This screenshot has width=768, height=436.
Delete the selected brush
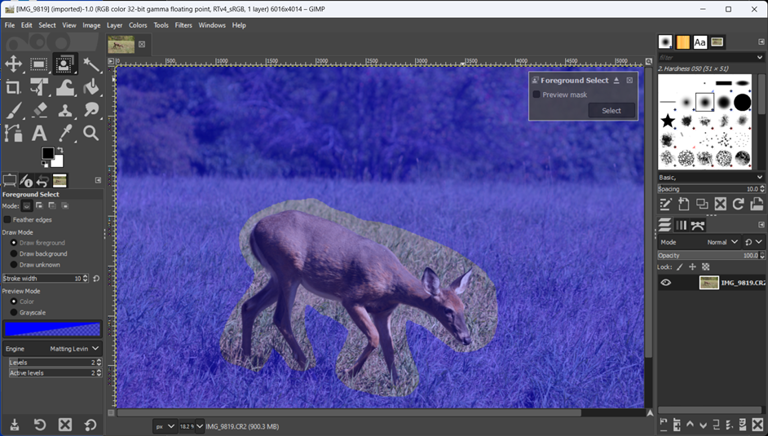(x=720, y=204)
